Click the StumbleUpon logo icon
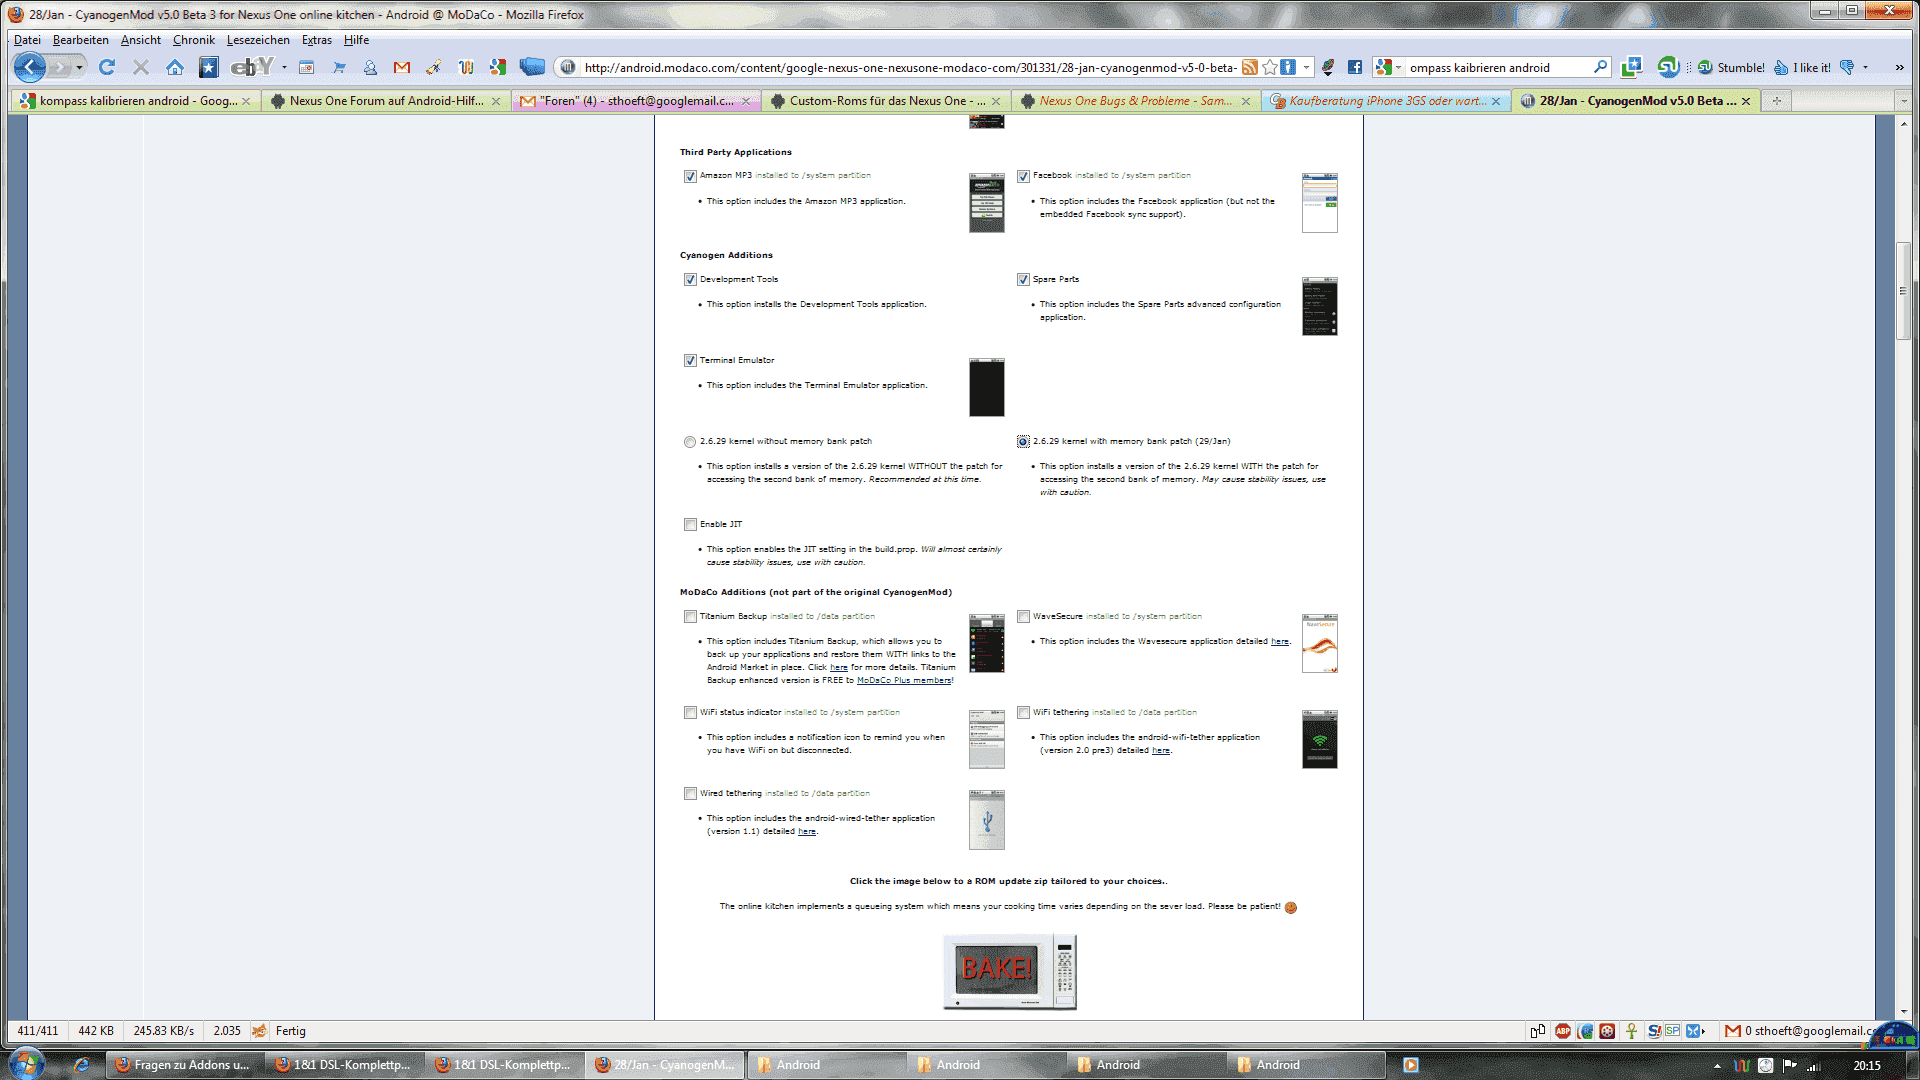Image resolution: width=1920 pixels, height=1080 pixels. pyautogui.click(x=1668, y=67)
